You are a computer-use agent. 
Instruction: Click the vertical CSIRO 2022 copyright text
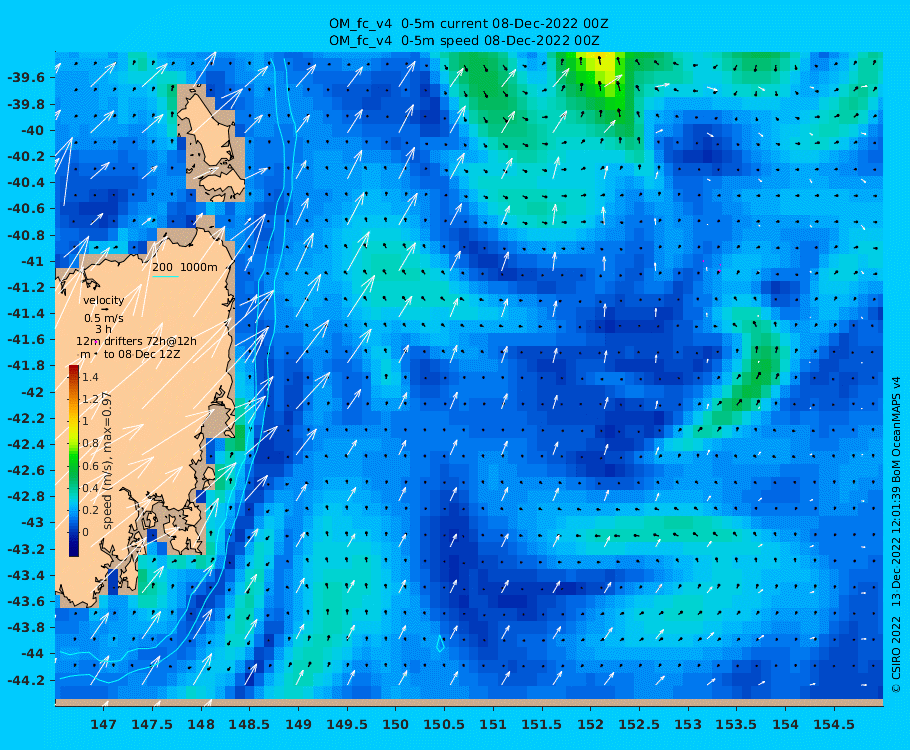click(x=896, y=535)
